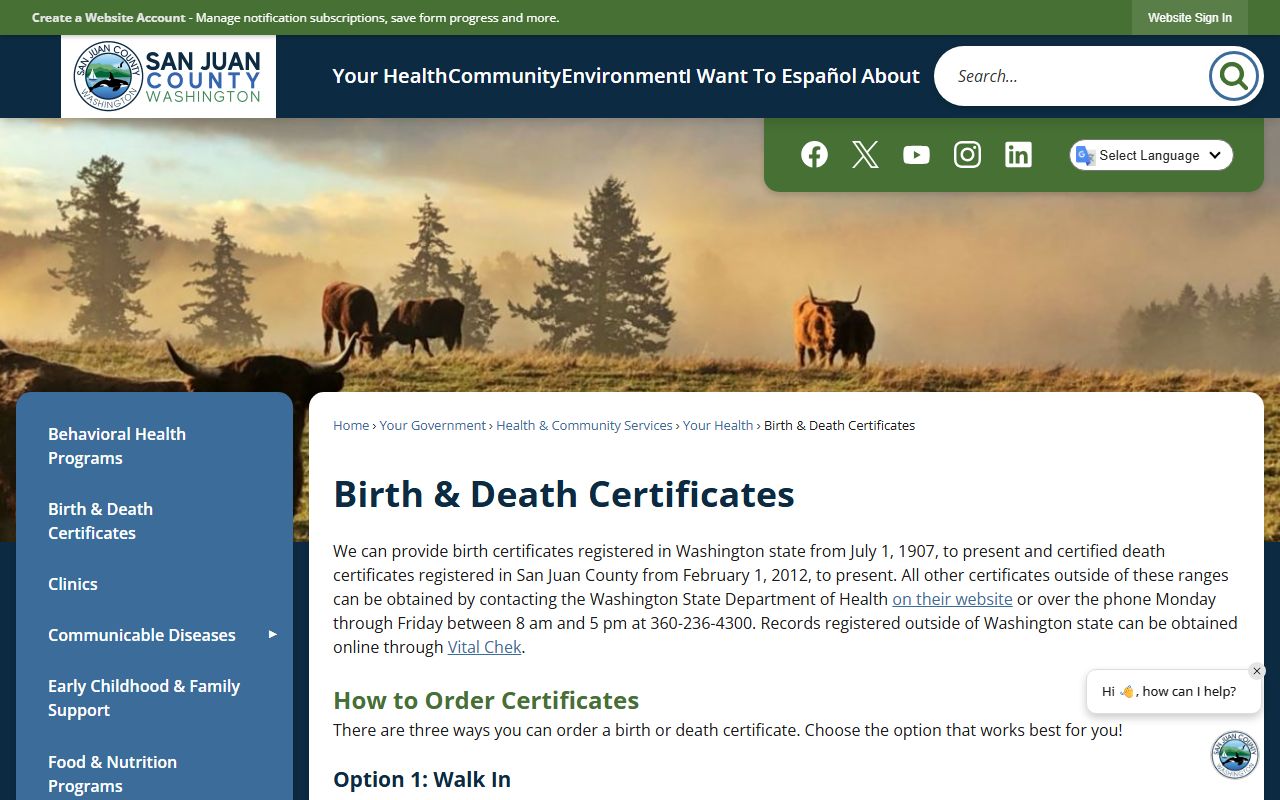Close the chat help bubble
The height and width of the screenshot is (800, 1280).
[x=1257, y=671]
